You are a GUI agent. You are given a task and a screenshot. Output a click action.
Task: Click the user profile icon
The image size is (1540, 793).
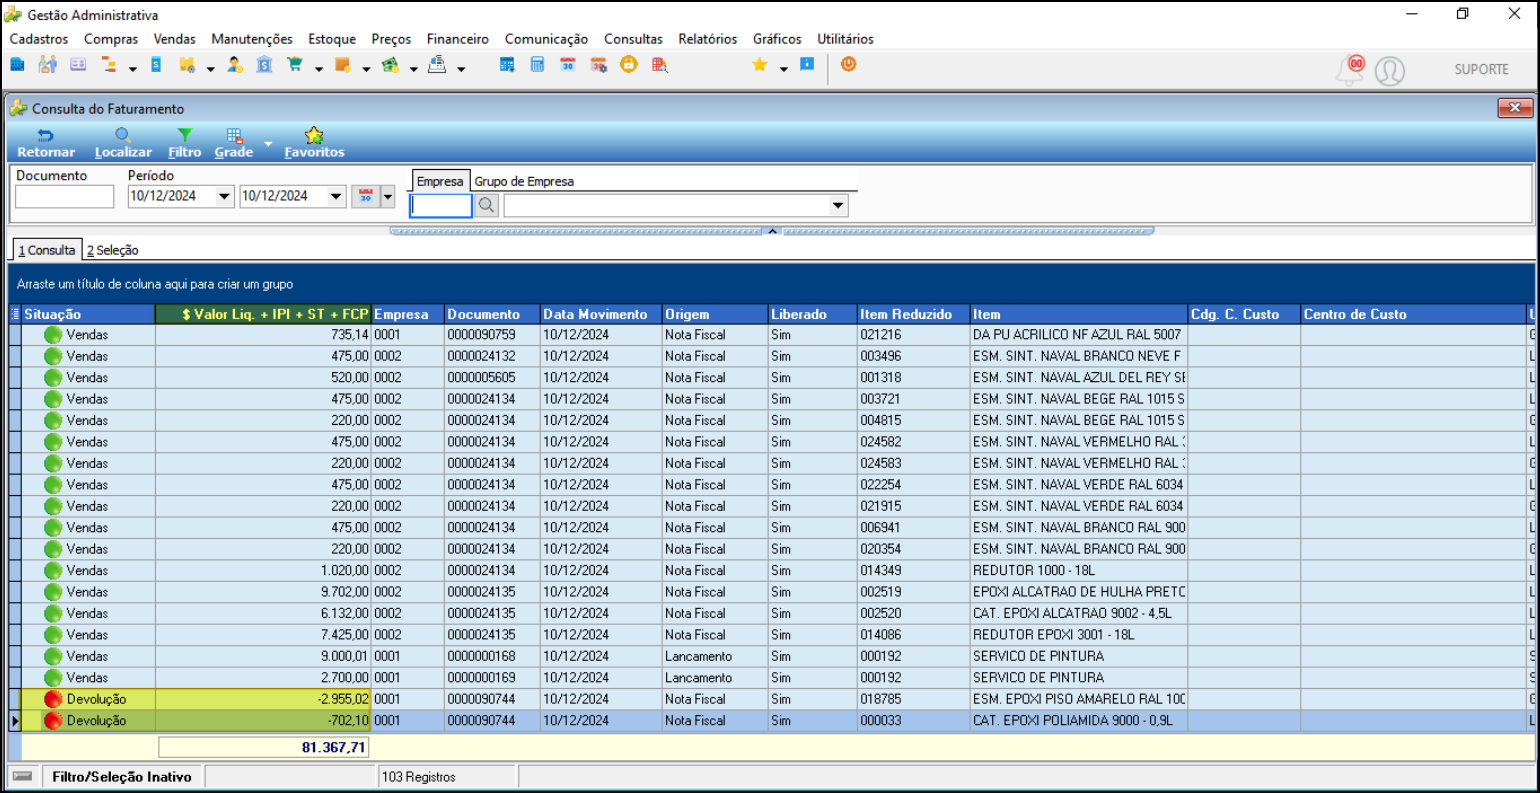coord(1389,71)
